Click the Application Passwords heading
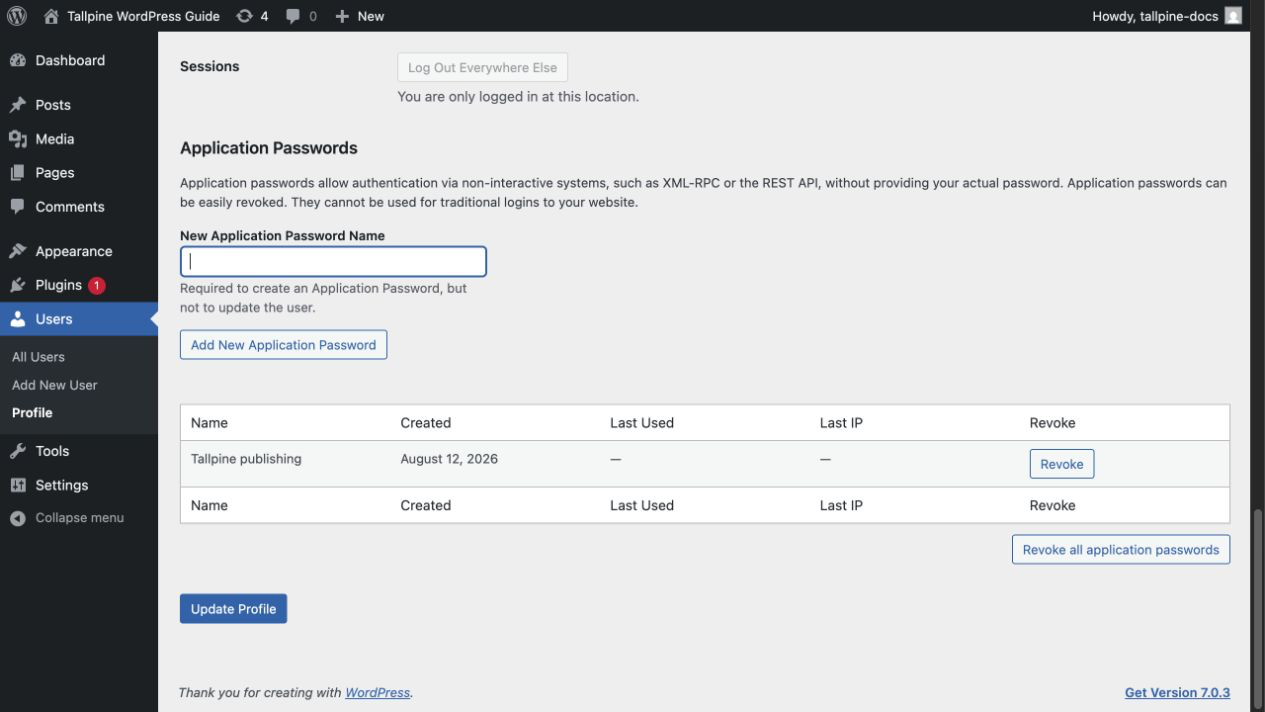The width and height of the screenshot is (1265, 712). click(x=268, y=148)
